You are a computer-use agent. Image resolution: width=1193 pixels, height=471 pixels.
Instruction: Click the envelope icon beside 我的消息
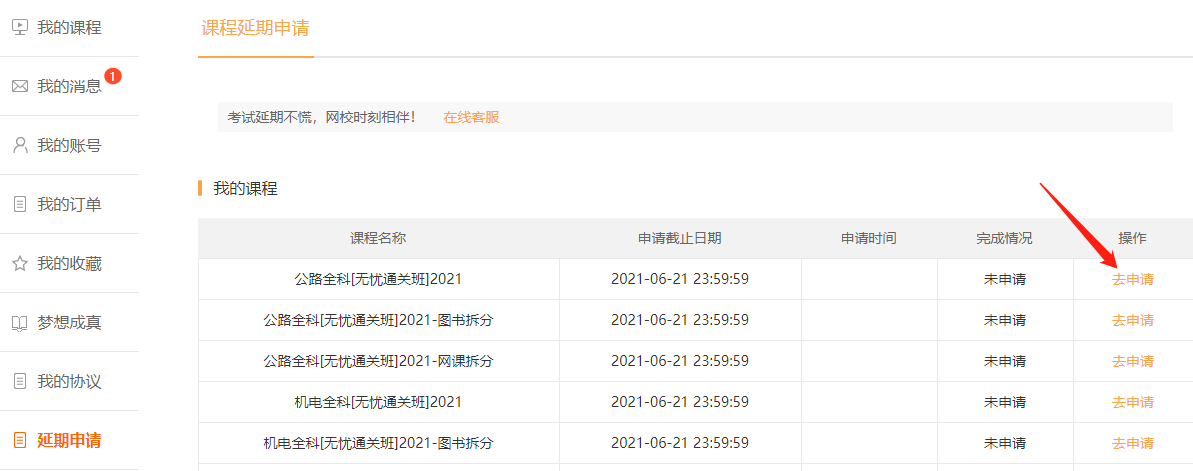(x=20, y=86)
